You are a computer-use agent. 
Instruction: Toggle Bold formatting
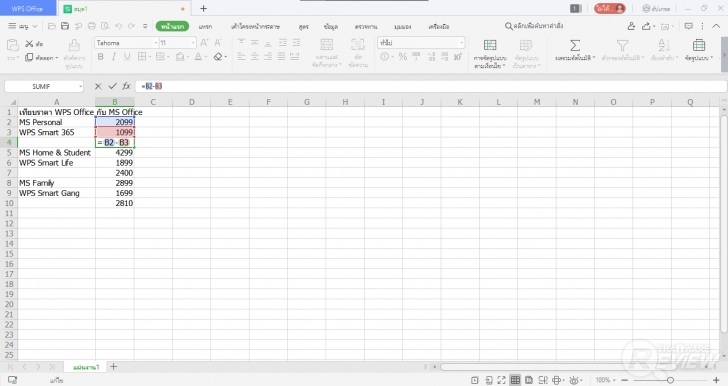pyautogui.click(x=100, y=57)
